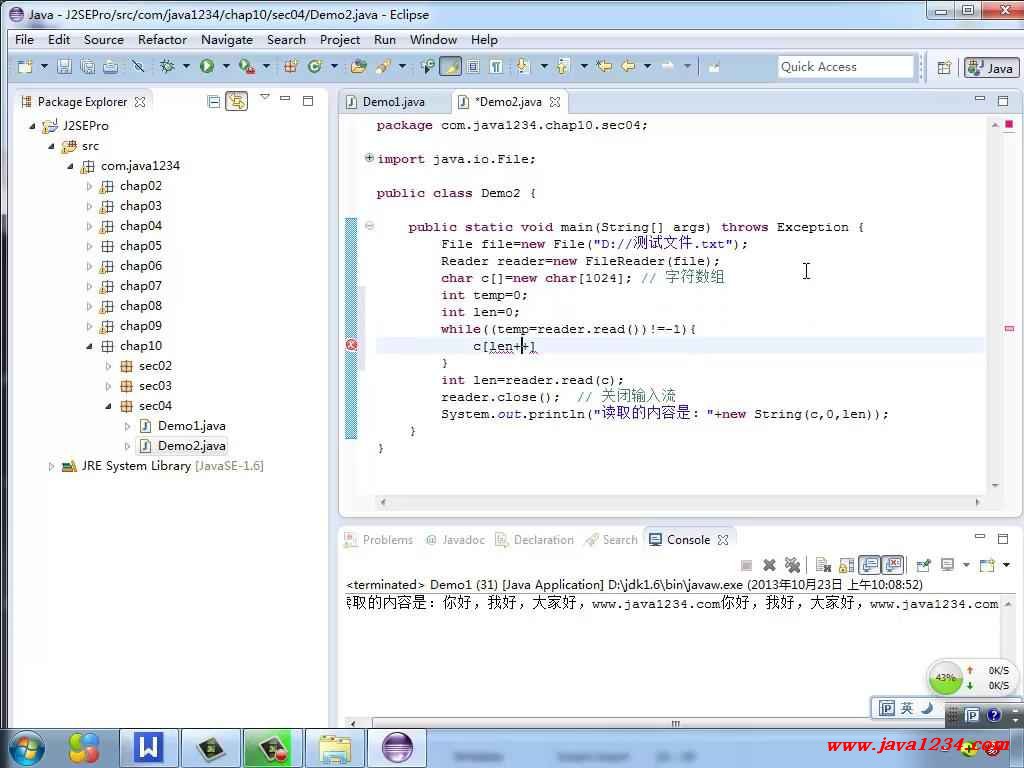Open the Open Console dropdown arrow
This screenshot has height=768, width=1024.
(1006, 565)
